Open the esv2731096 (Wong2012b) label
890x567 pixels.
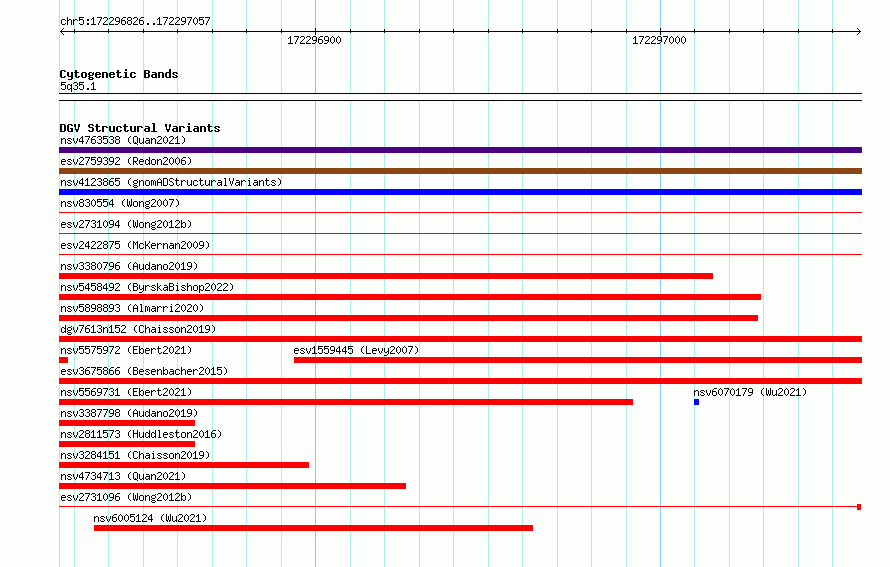click(126, 497)
